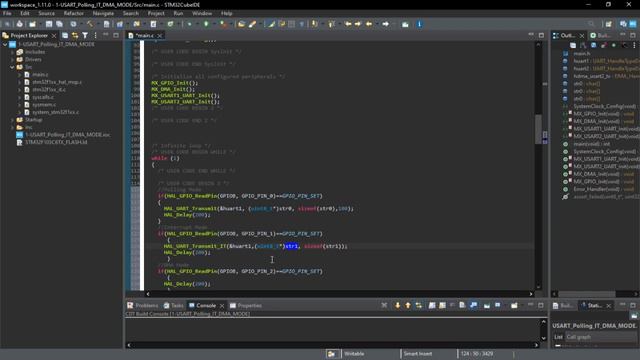The image size is (640, 360).
Task: Click the editor horizontal scroll right arrow
Action: point(531,294)
